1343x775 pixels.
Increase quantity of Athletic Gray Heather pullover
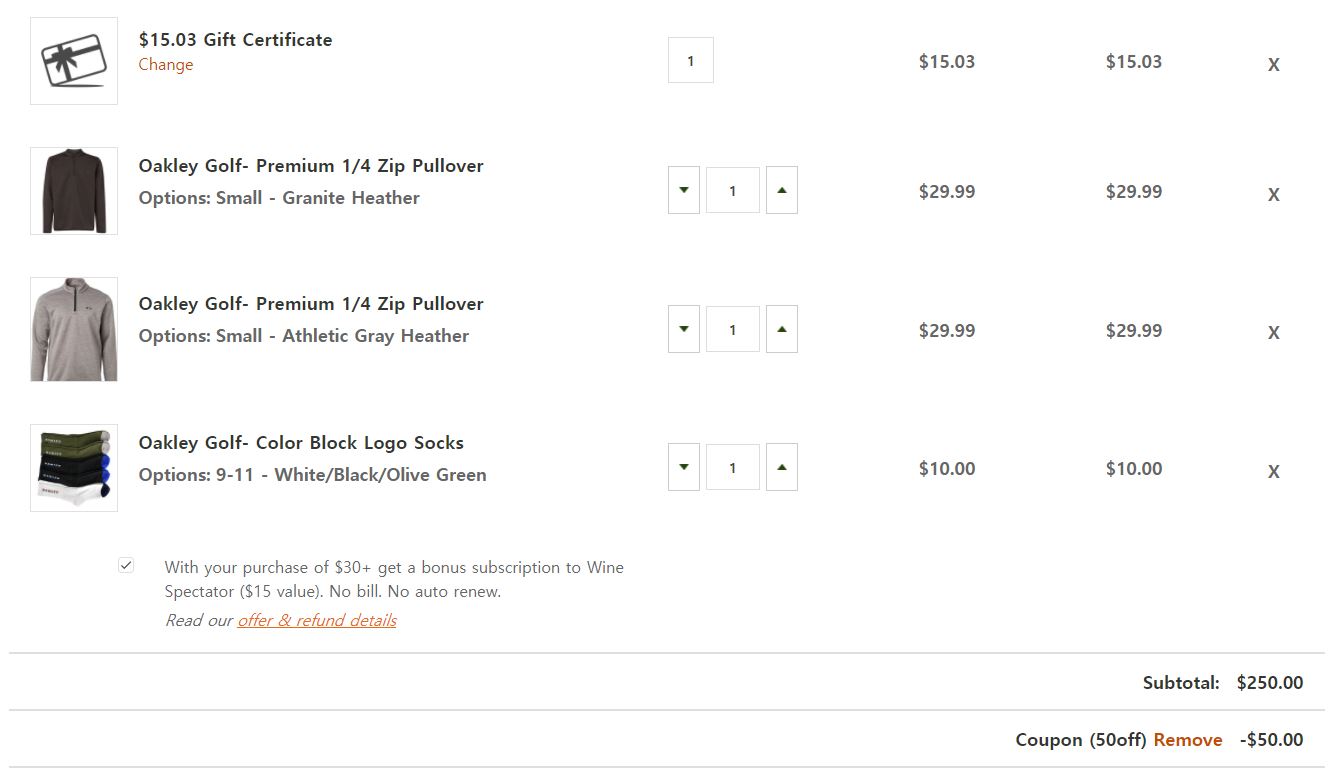(x=782, y=329)
